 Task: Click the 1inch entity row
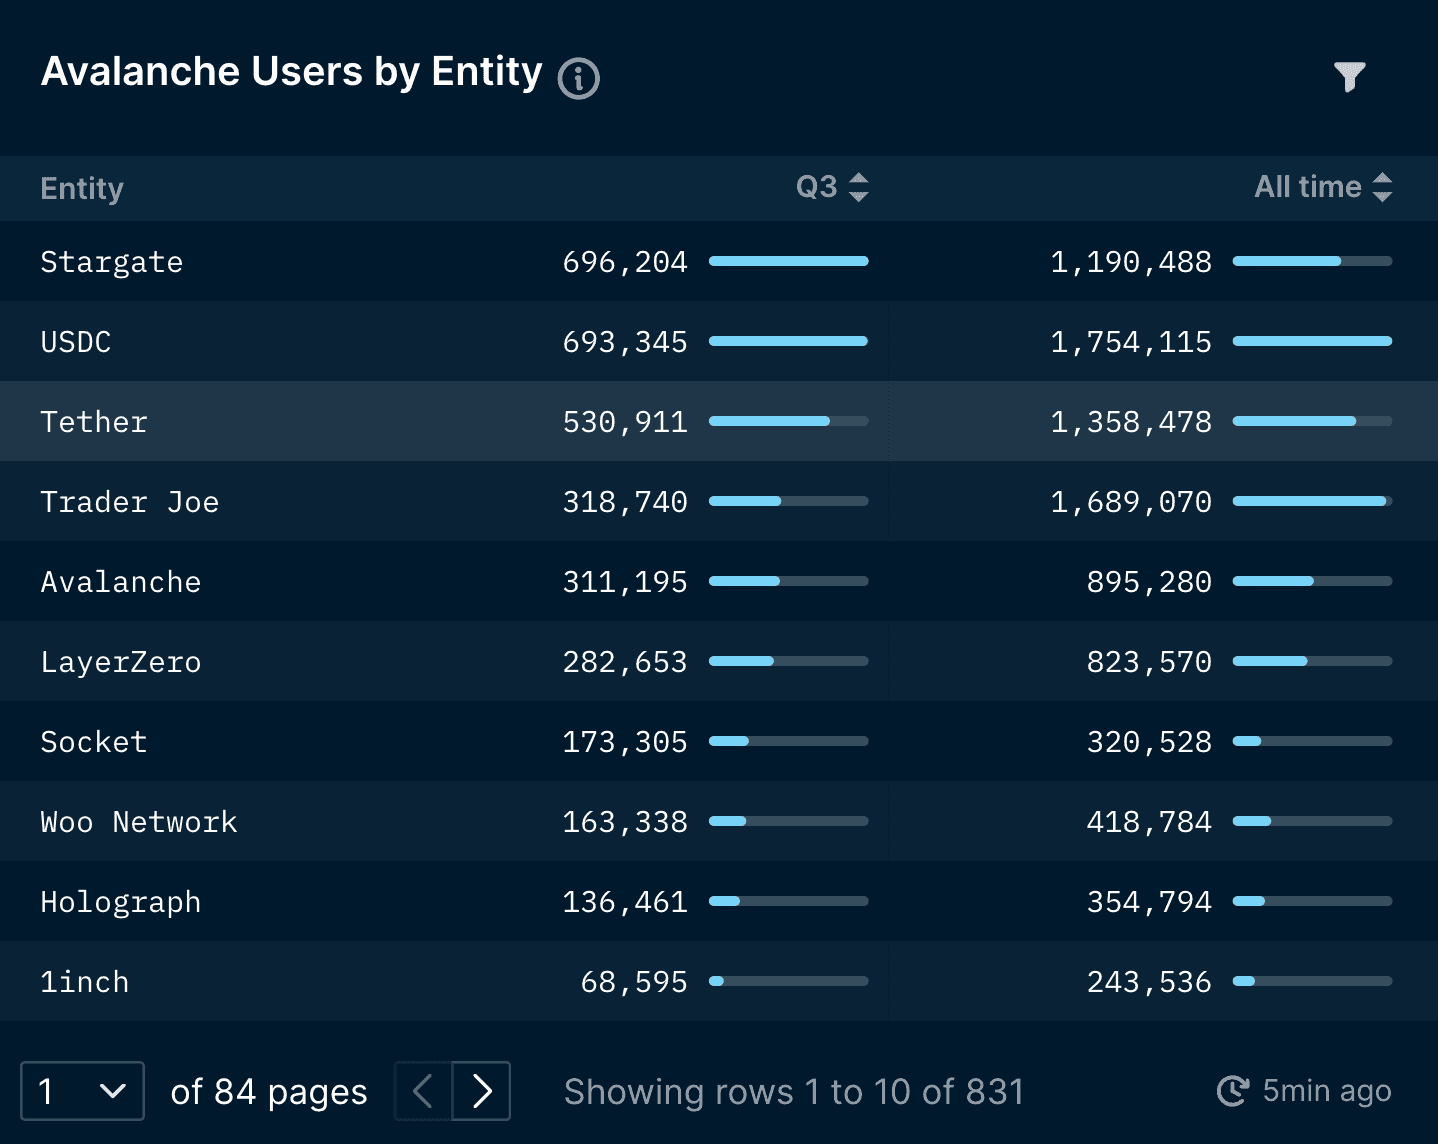tap(719, 981)
